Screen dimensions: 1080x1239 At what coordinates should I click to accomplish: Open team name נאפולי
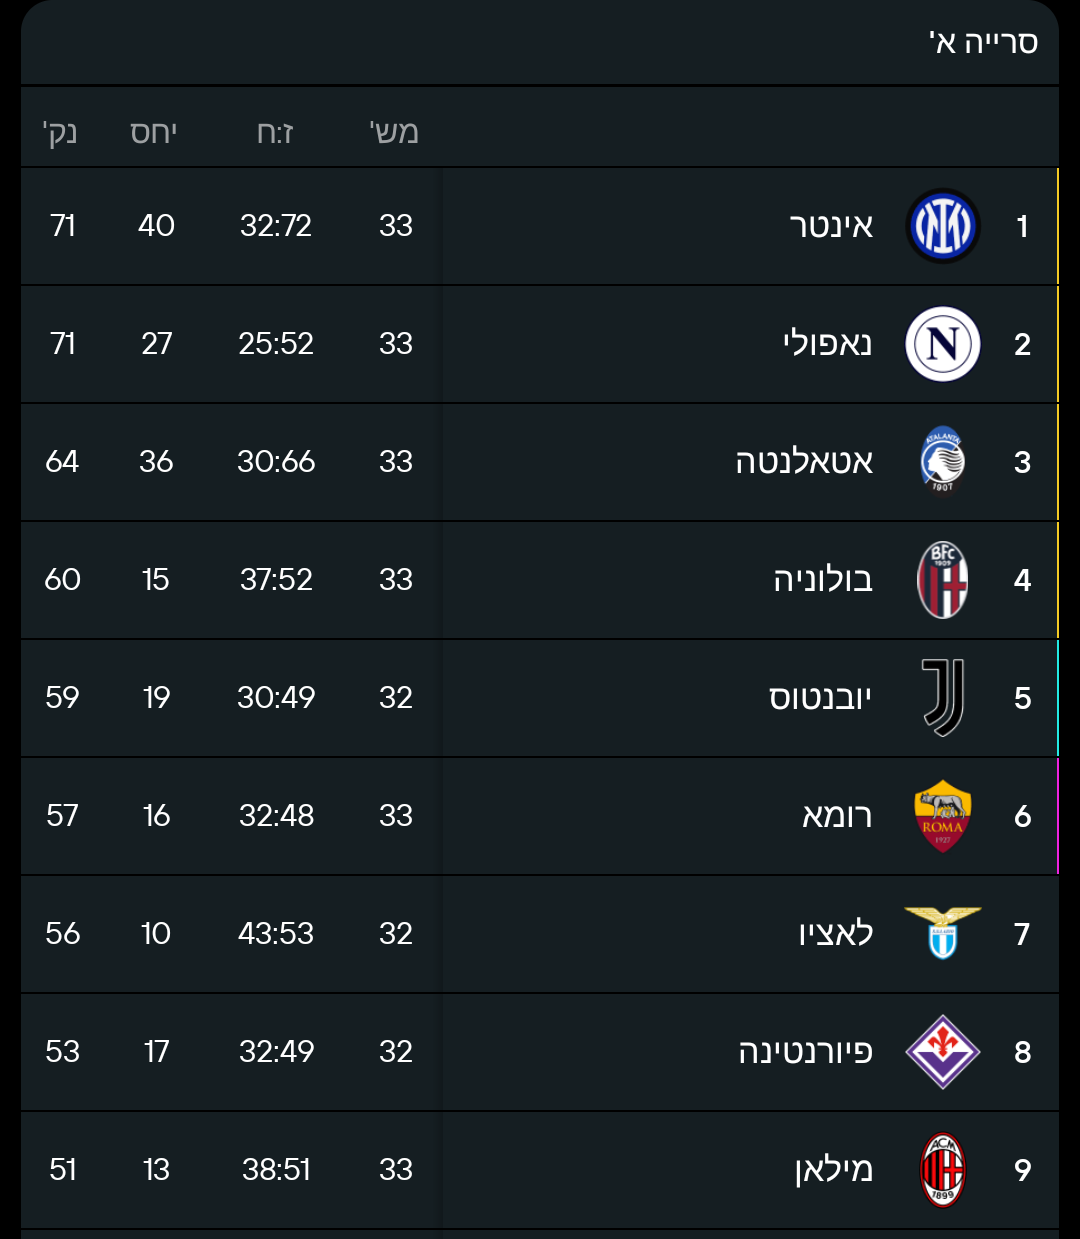[x=828, y=344]
